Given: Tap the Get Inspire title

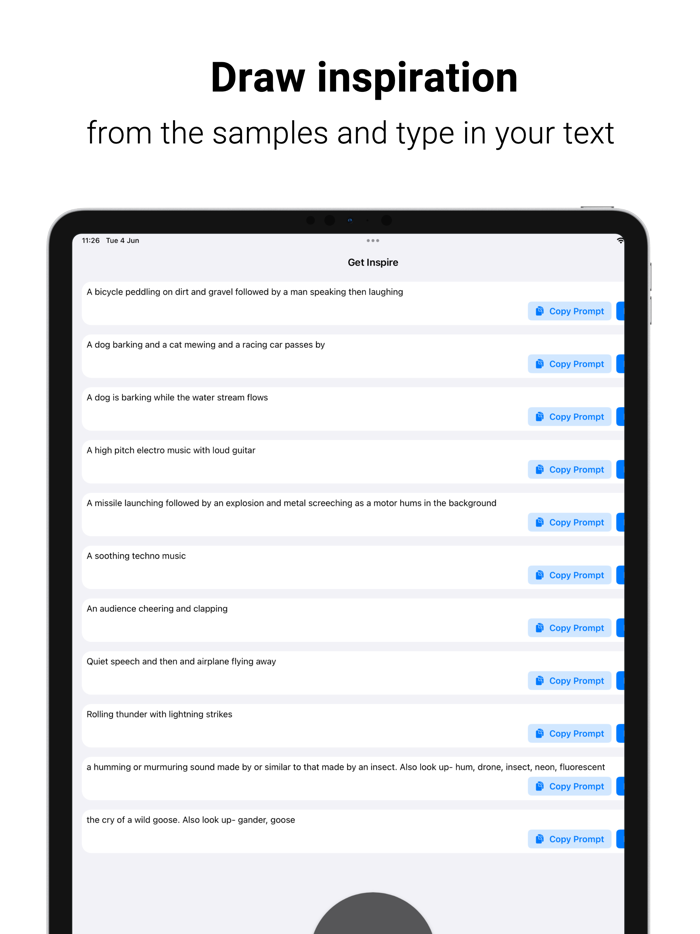Looking at the screenshot, I should (373, 262).
